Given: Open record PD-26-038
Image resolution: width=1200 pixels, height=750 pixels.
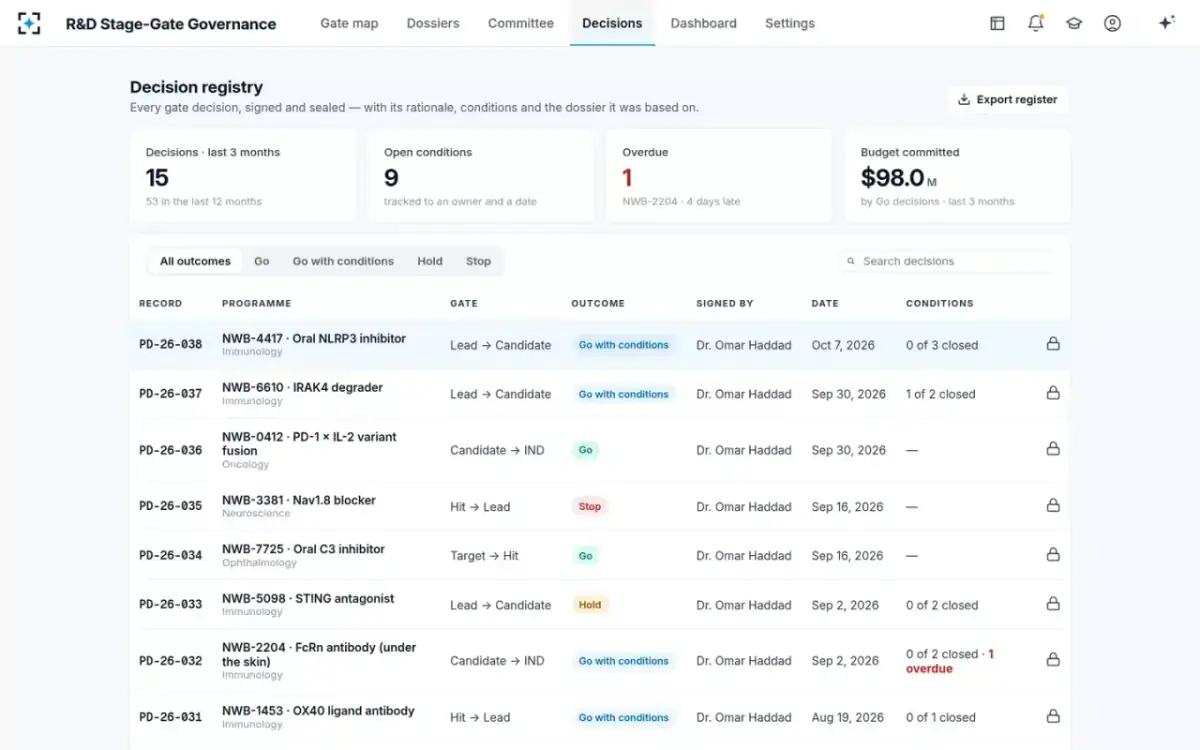Looking at the screenshot, I should (171, 345).
